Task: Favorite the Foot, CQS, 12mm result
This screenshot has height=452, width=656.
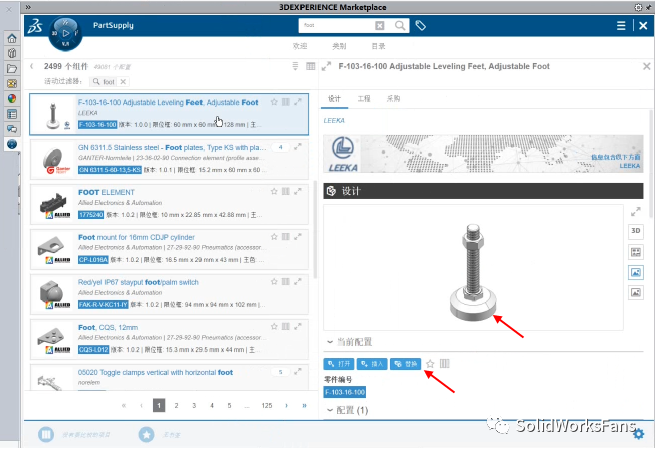Action: click(274, 326)
